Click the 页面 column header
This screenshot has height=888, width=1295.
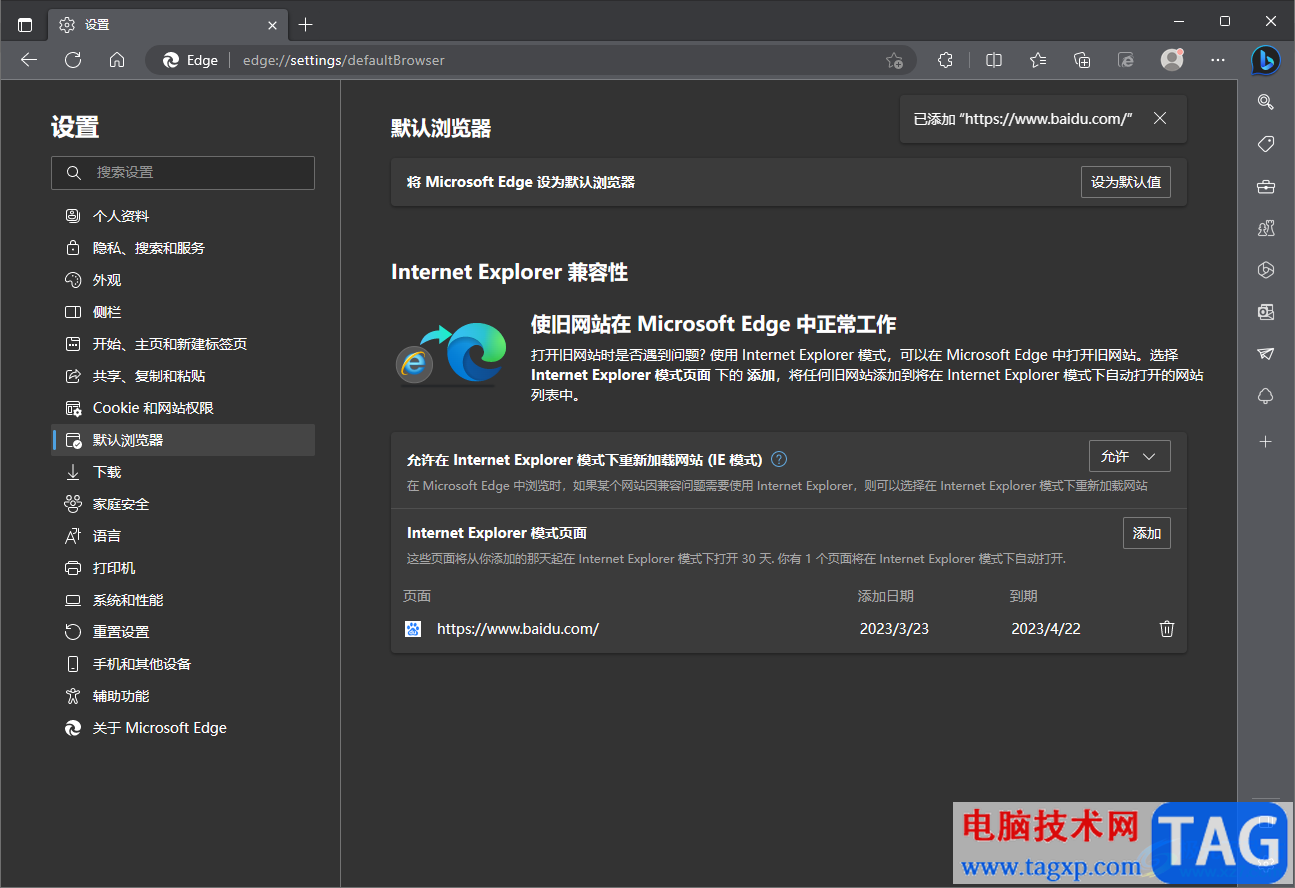(x=417, y=596)
